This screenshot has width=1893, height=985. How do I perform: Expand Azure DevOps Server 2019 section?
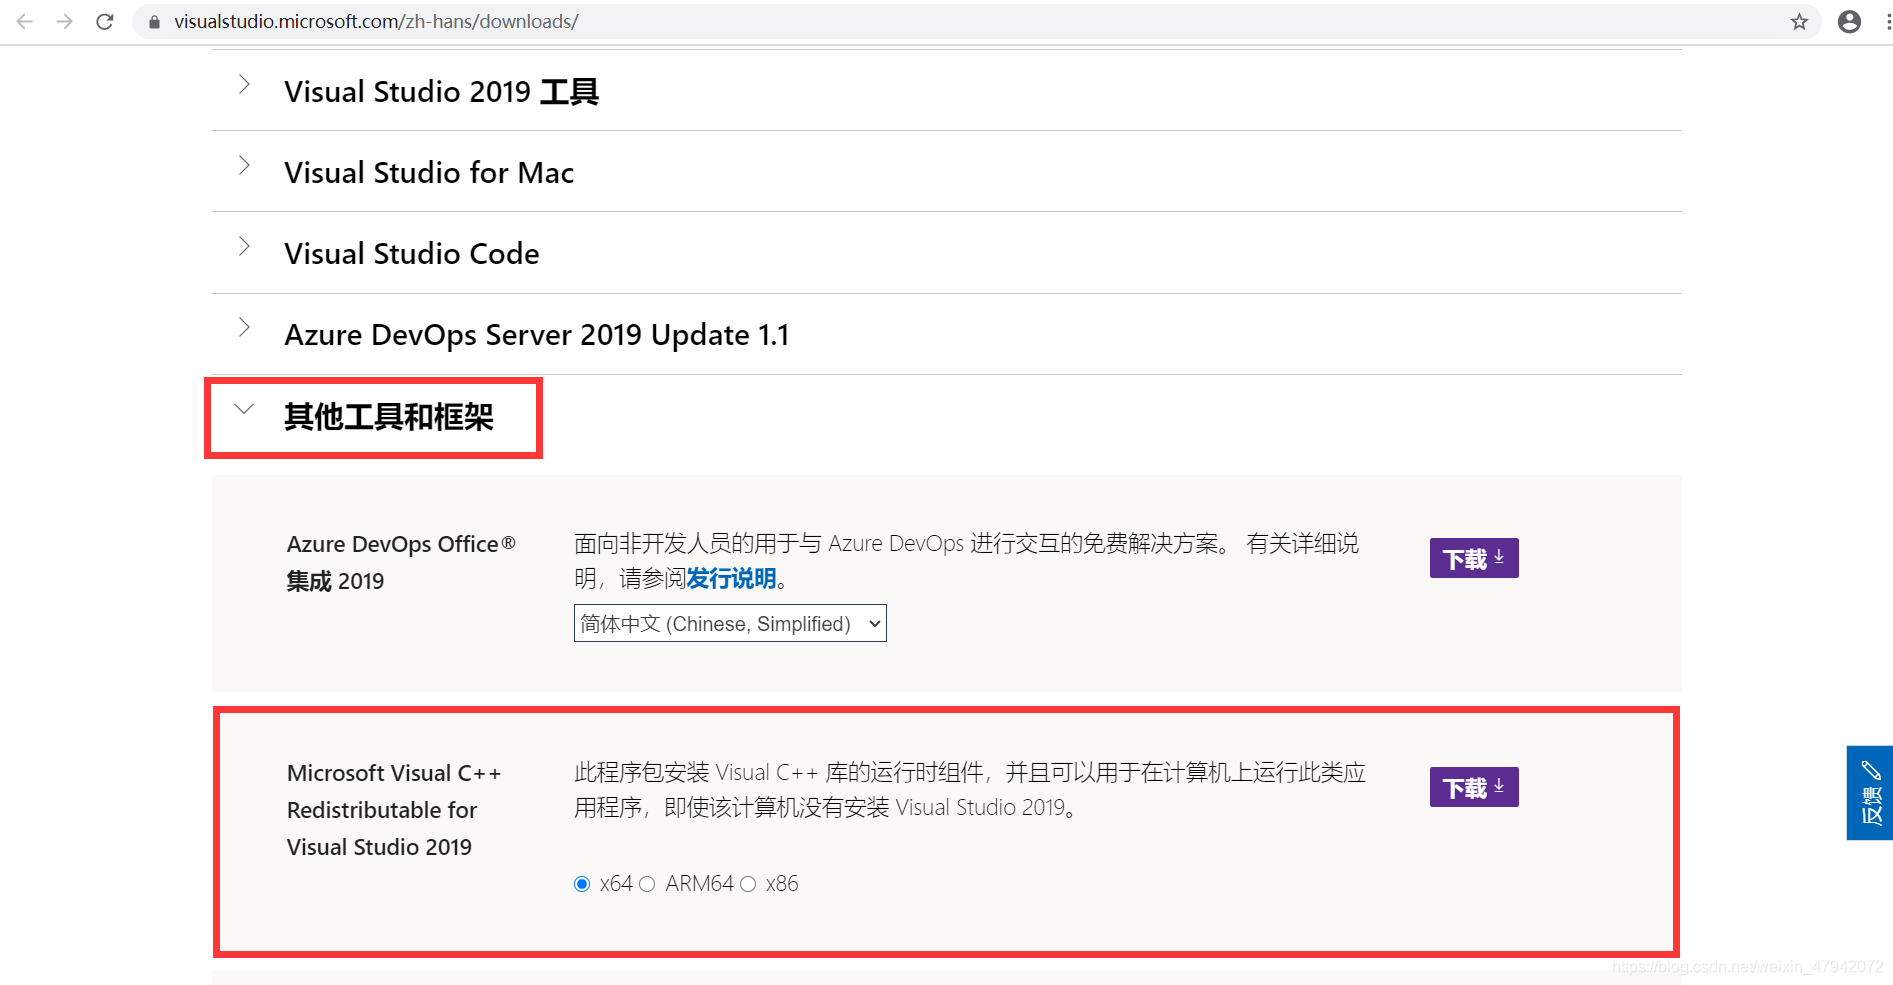click(946, 334)
